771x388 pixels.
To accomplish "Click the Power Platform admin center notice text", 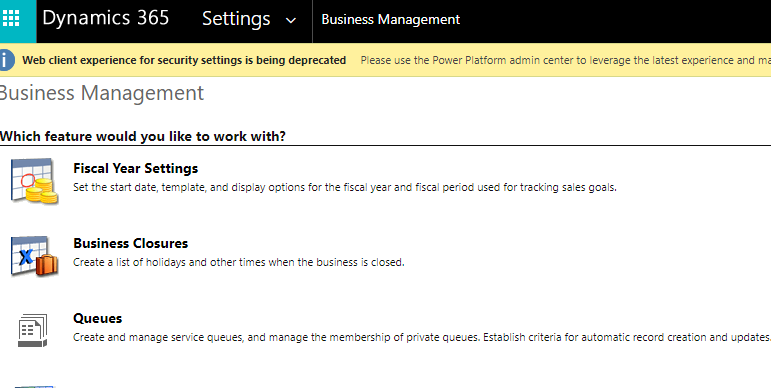I will (x=565, y=60).
